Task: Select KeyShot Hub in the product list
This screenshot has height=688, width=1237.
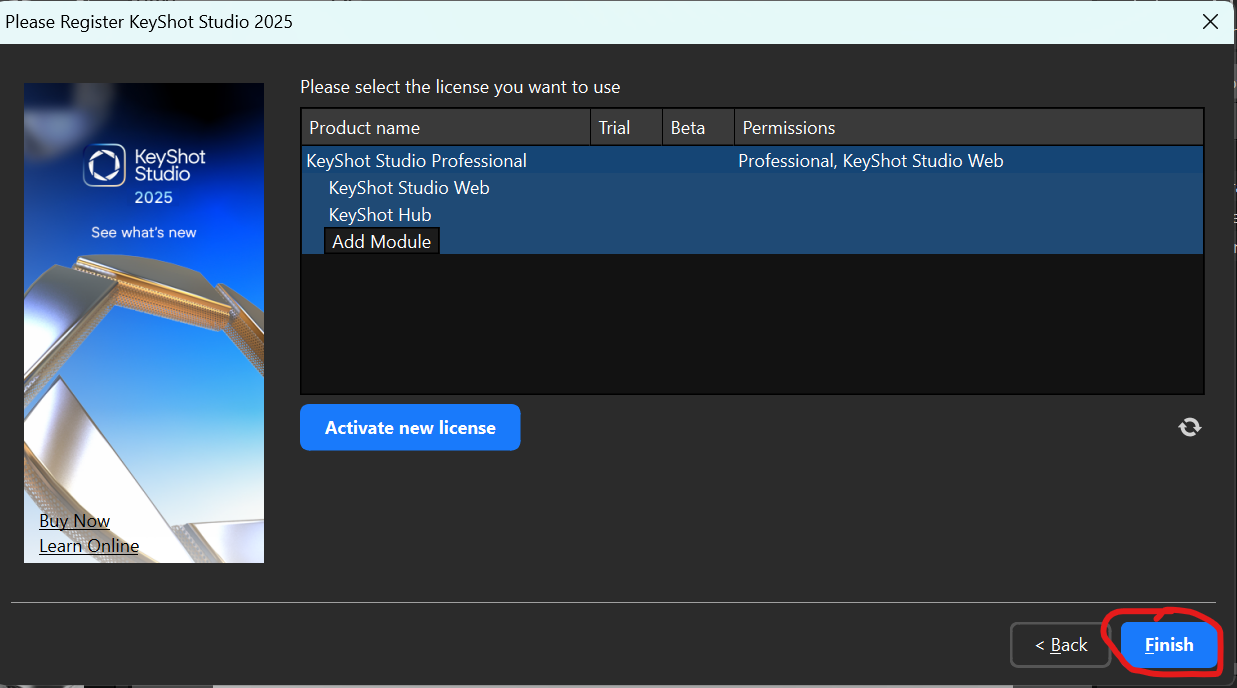Action: [x=379, y=214]
